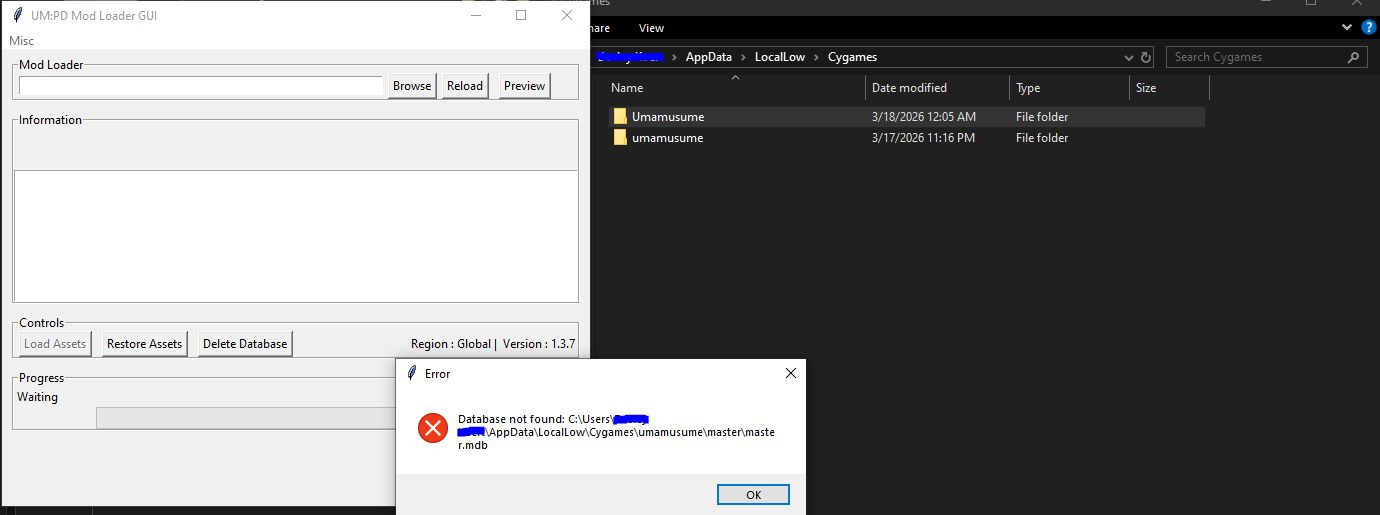Open the View tab in File Explorer
The width and height of the screenshot is (1380, 515).
pos(652,28)
